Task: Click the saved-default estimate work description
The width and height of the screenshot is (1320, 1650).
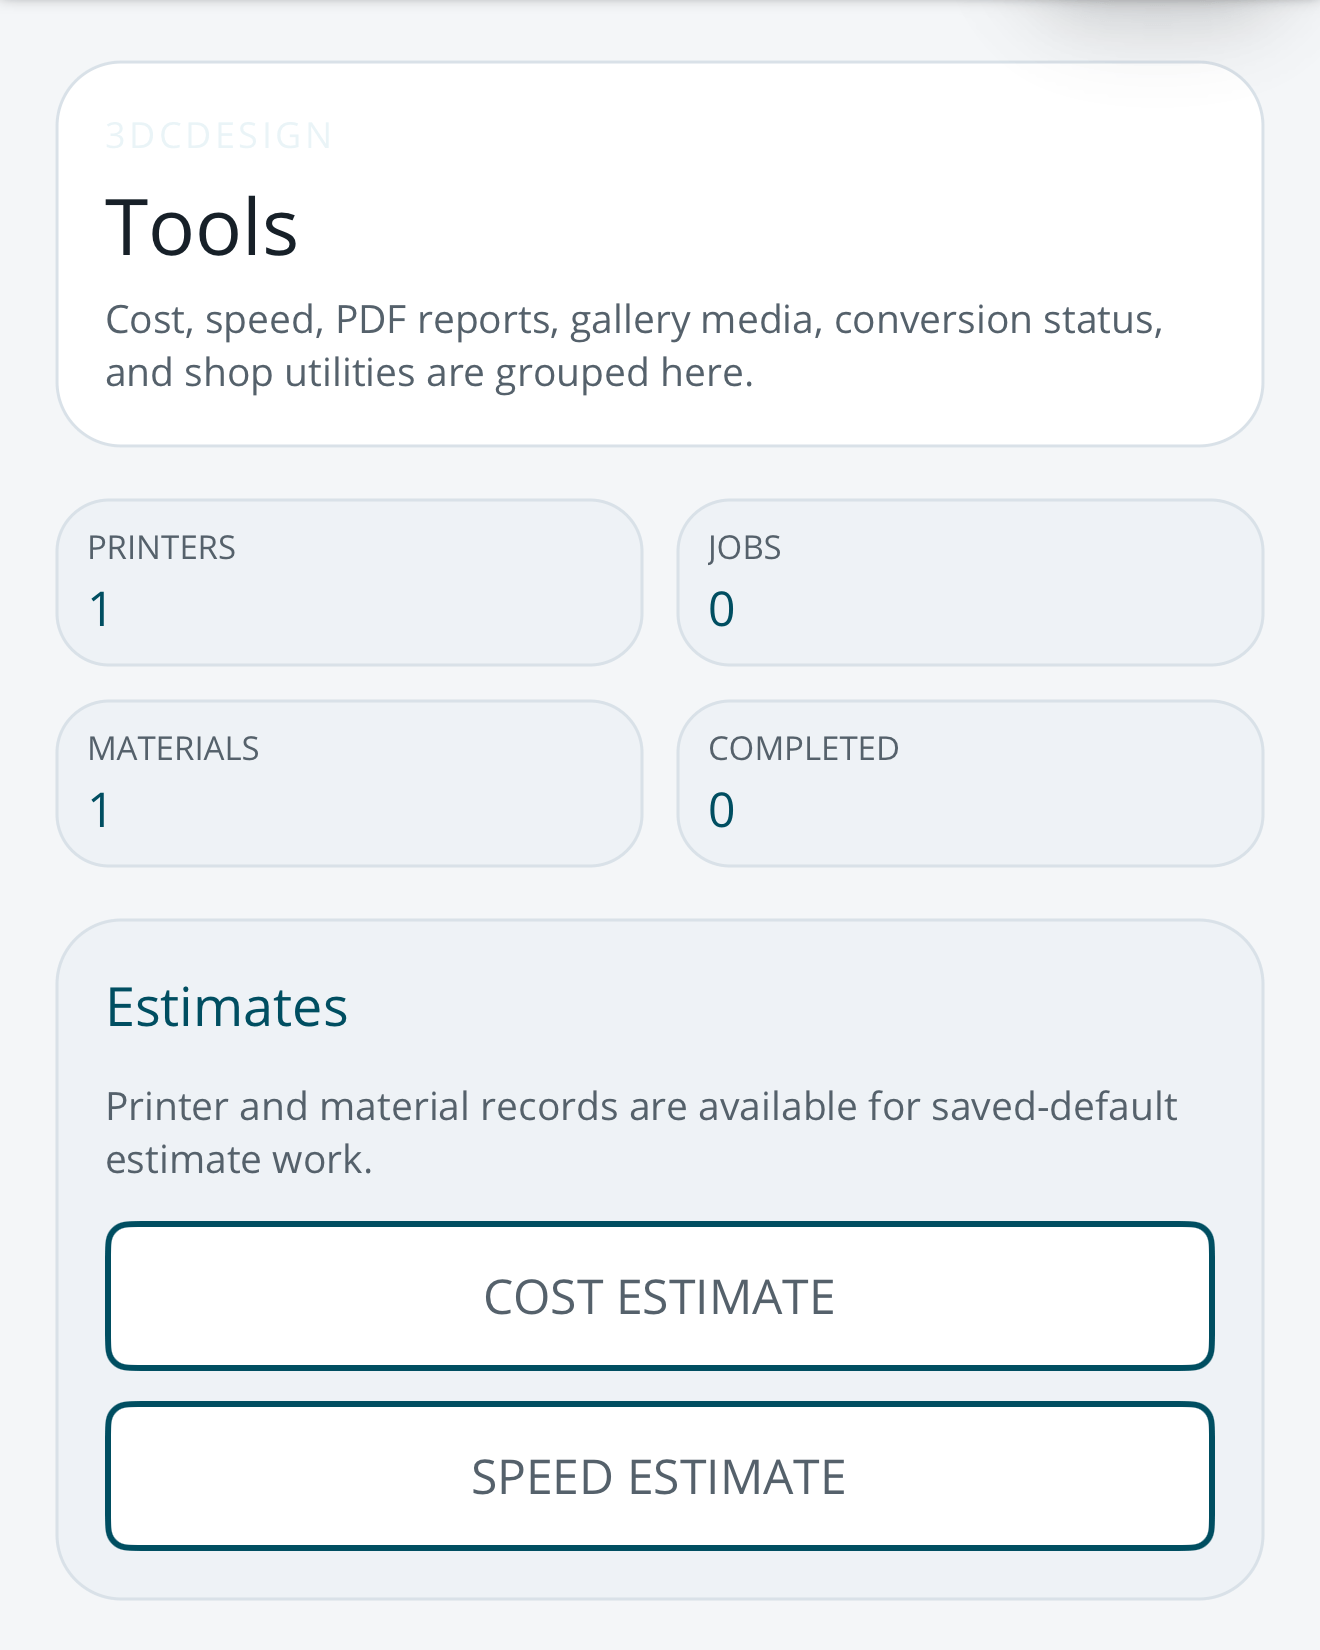Action: (x=641, y=1133)
